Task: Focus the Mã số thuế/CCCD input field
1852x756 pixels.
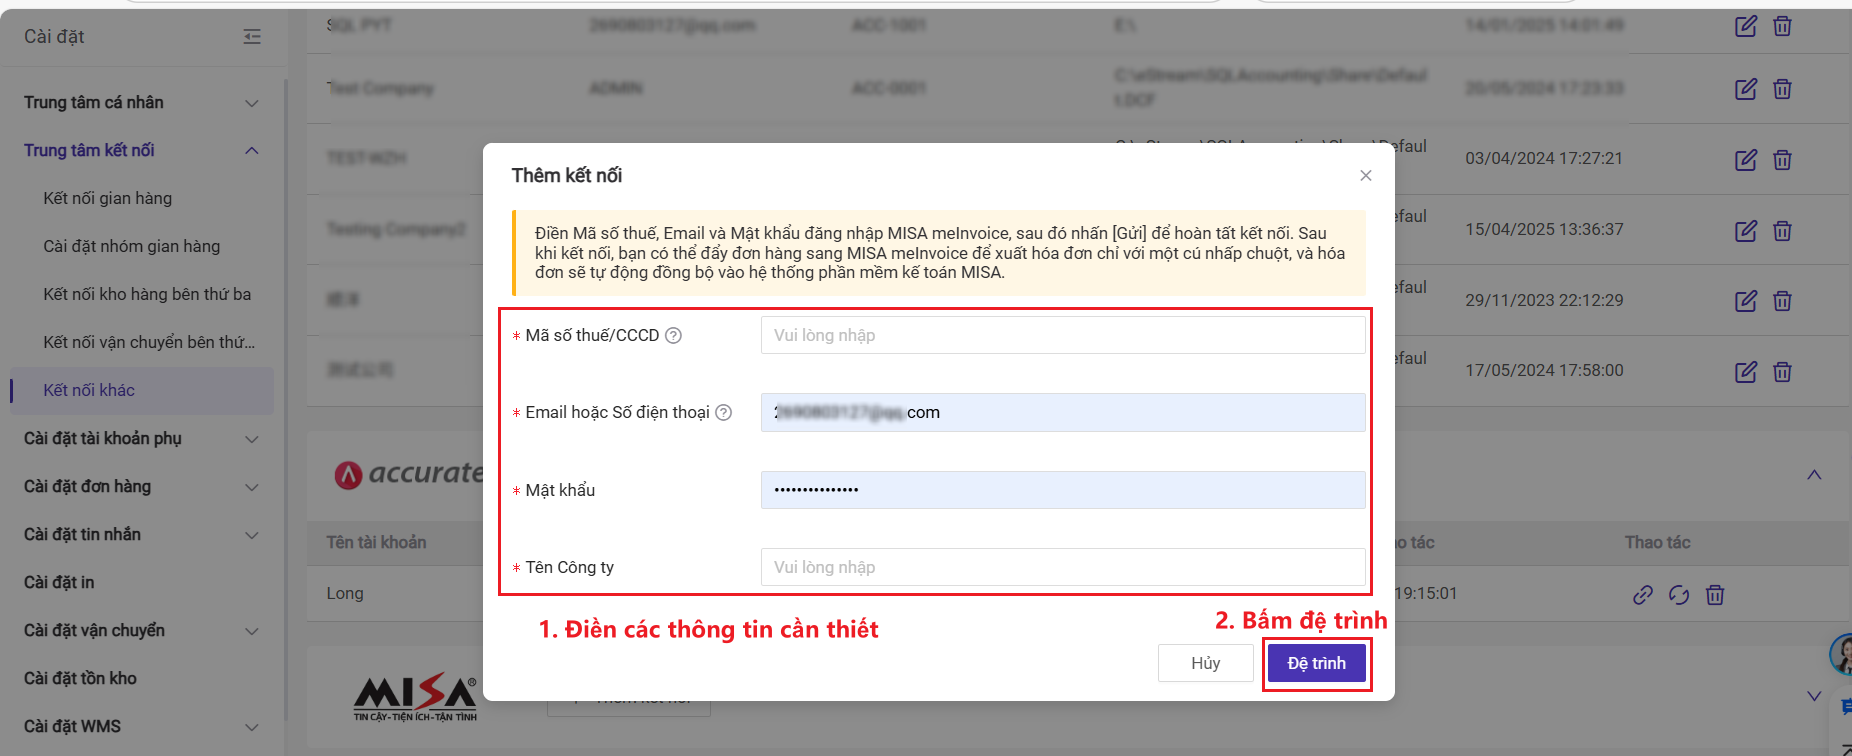Action: (1063, 335)
